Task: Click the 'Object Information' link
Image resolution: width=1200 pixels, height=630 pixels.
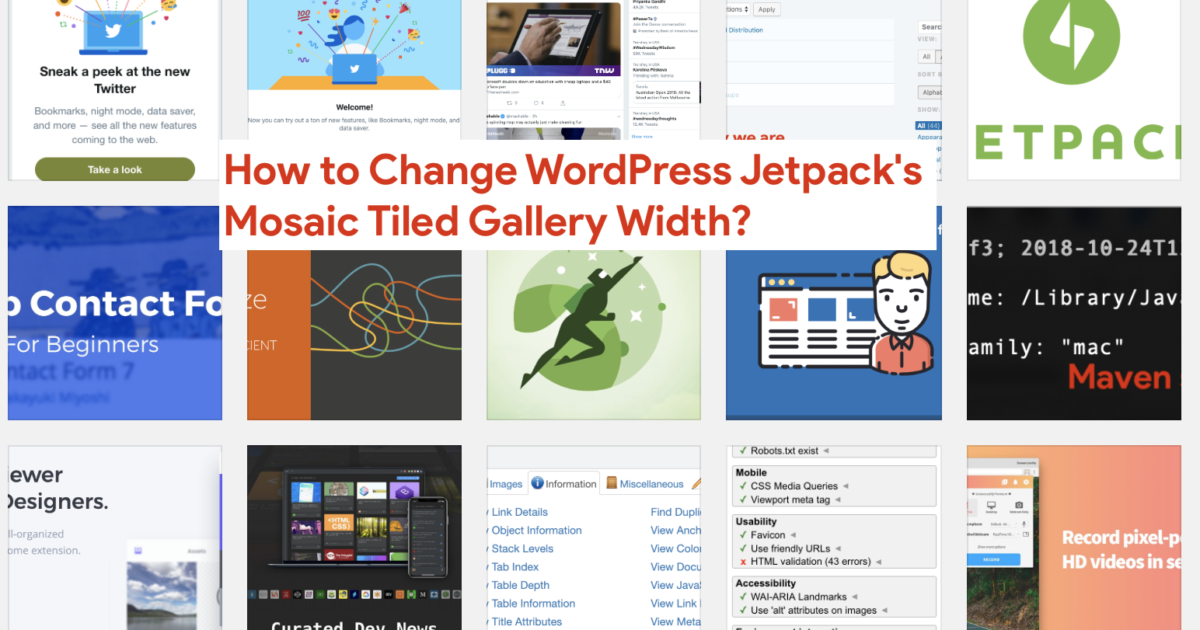Action: coord(536,530)
